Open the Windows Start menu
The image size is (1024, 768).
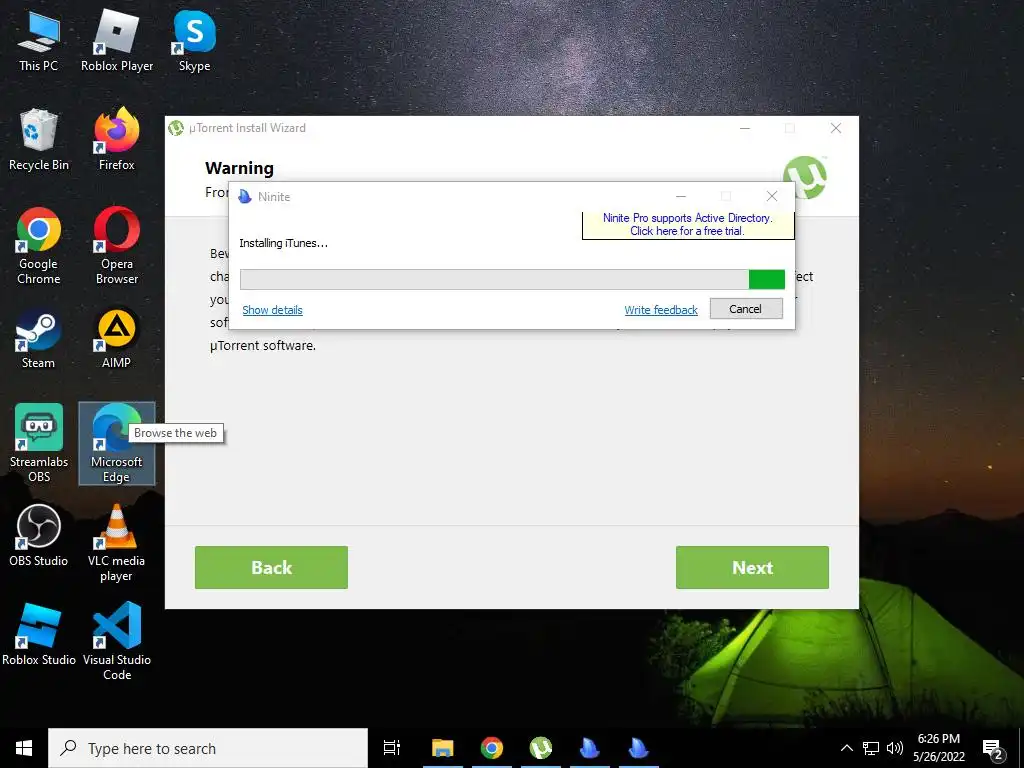pyautogui.click(x=24, y=748)
